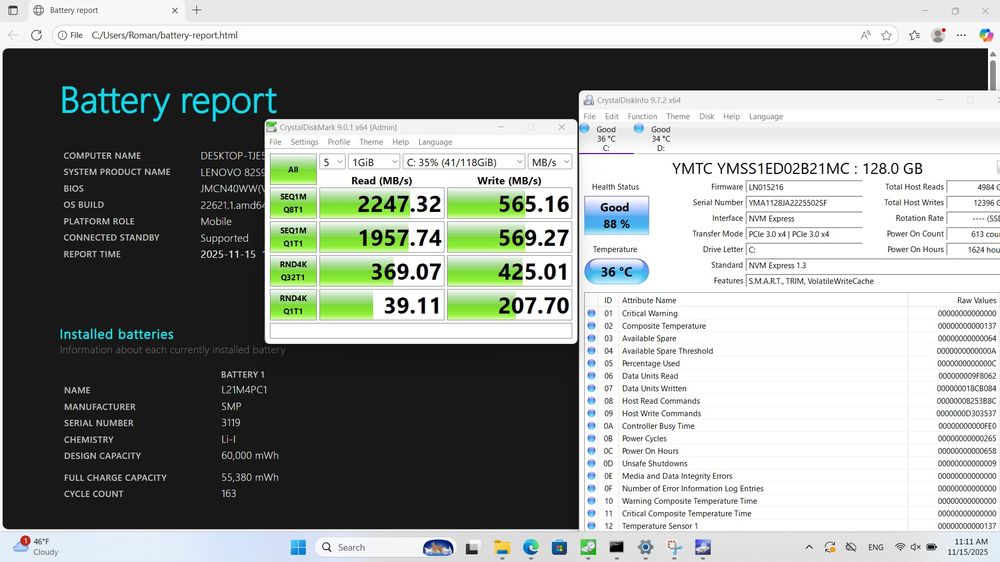
Task: Open the Windows Start menu
Action: click(298, 547)
